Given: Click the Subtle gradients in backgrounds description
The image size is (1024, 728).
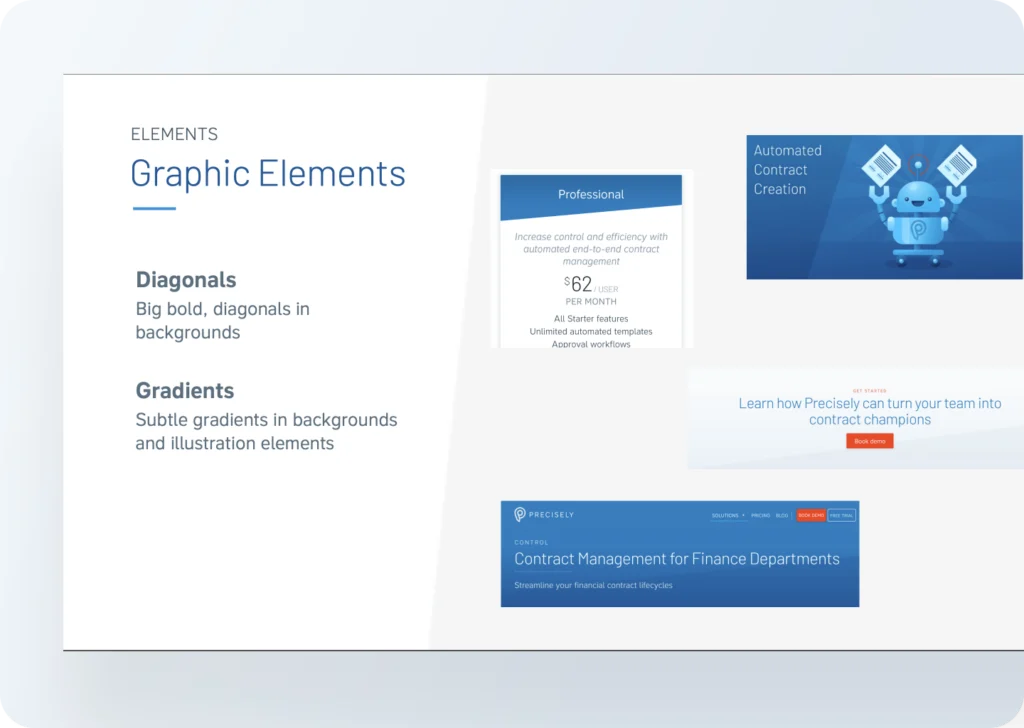Looking at the screenshot, I should pos(266,432).
